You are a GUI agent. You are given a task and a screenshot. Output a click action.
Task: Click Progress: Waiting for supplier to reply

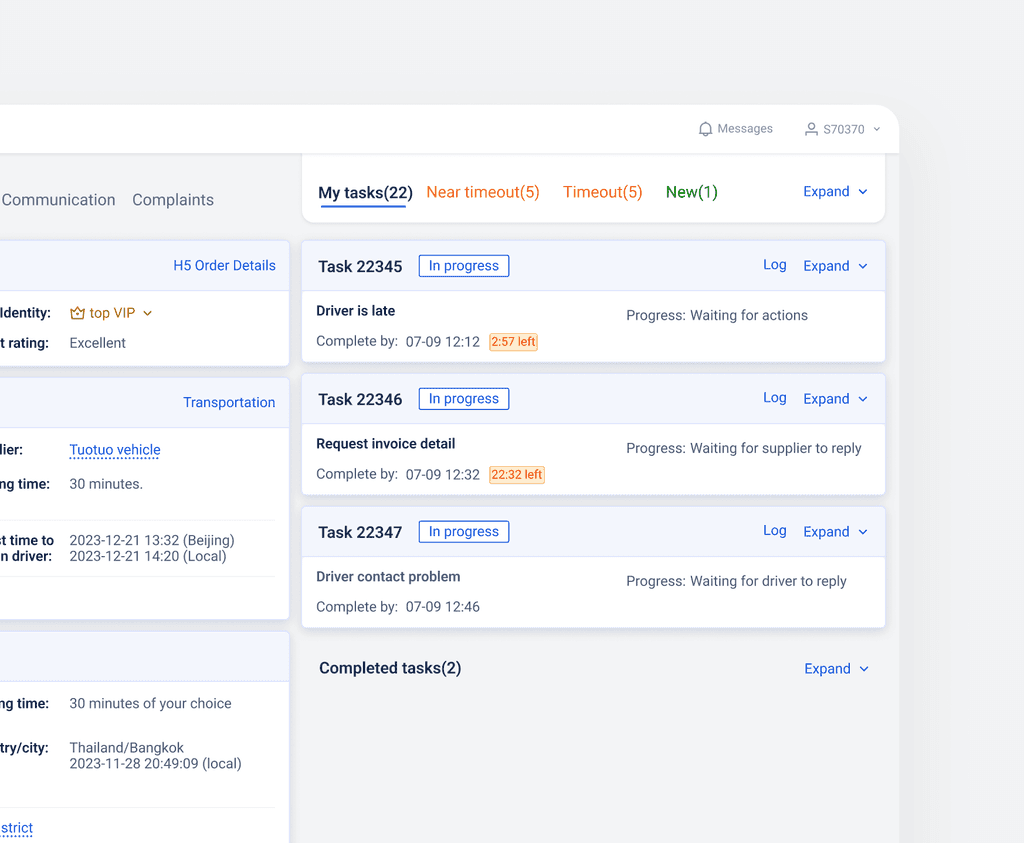coord(744,449)
